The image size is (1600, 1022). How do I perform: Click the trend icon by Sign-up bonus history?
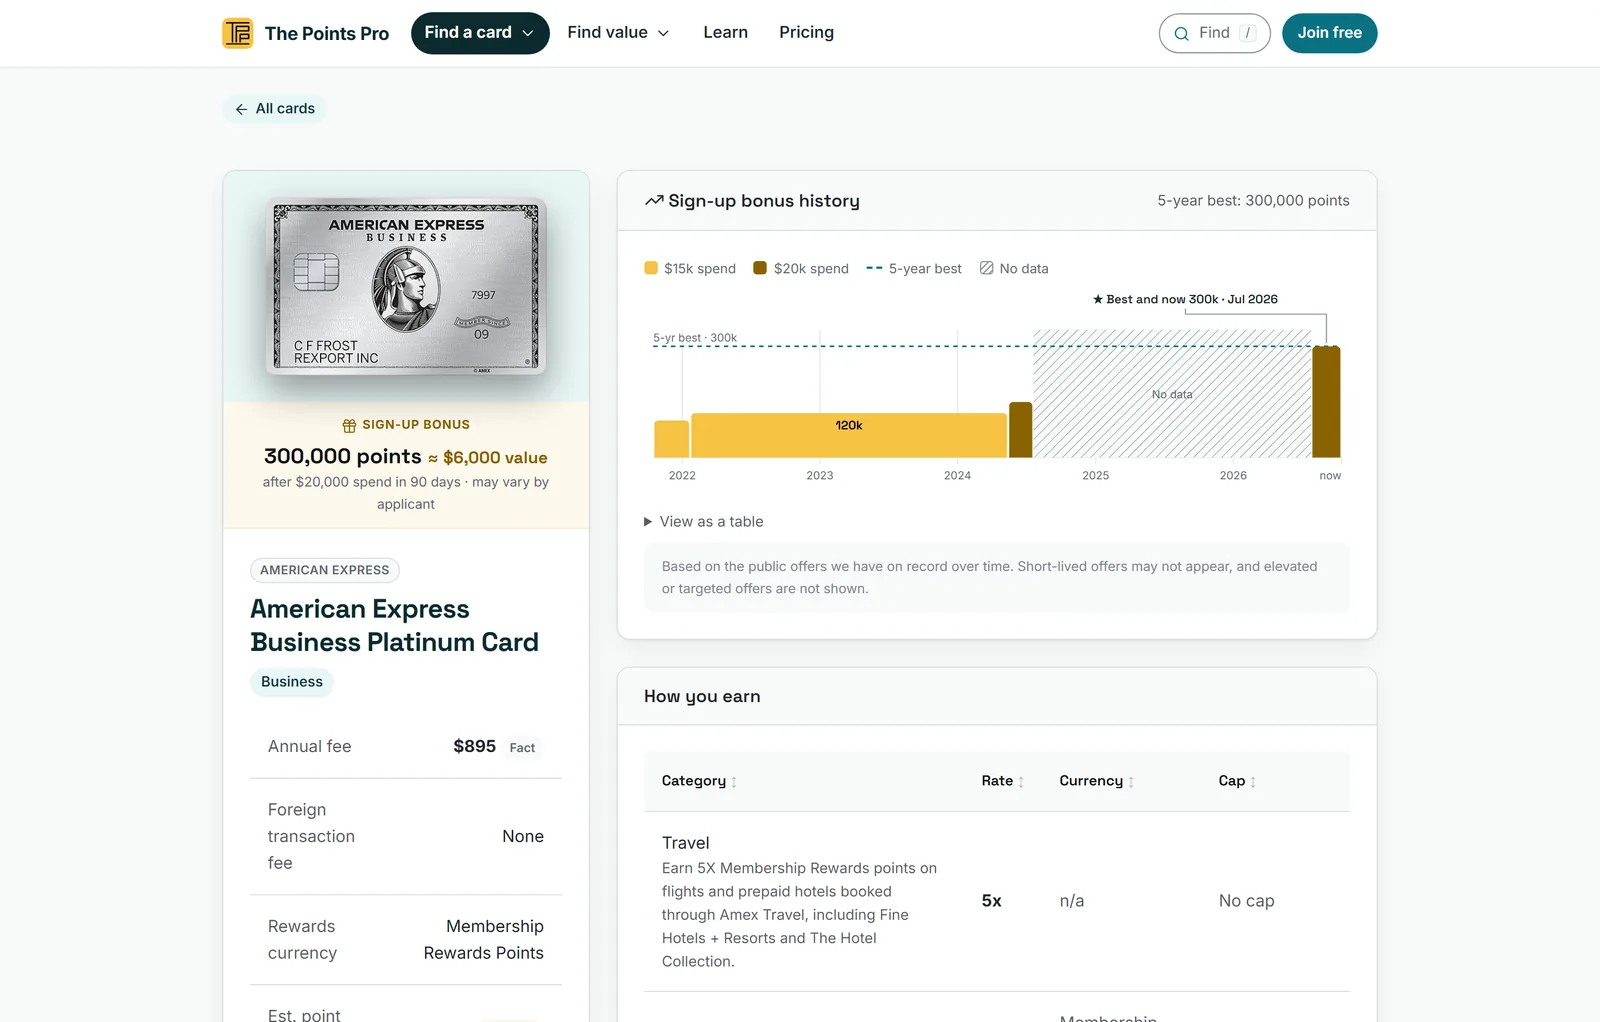[x=654, y=201]
